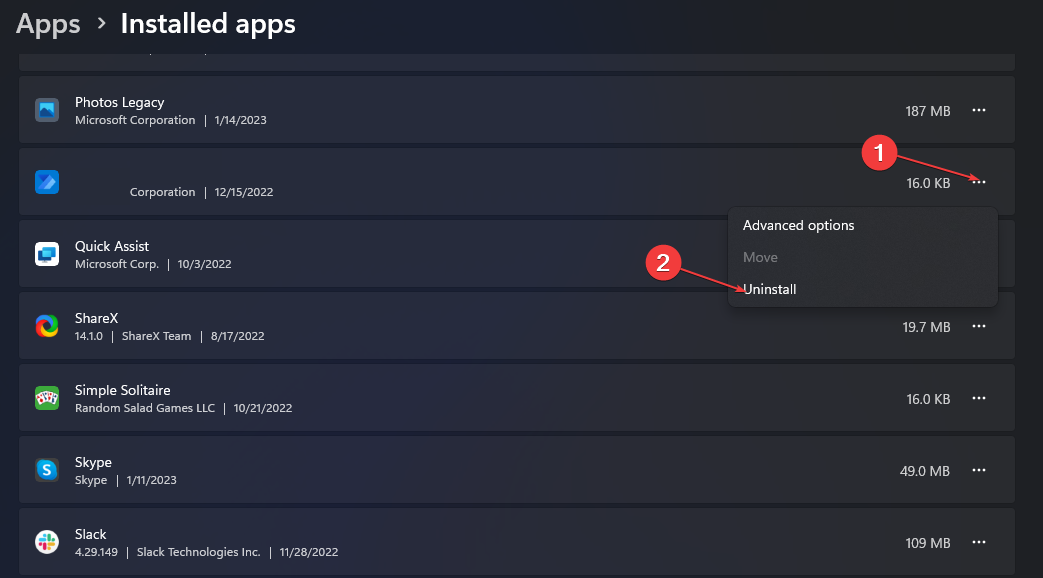Click the Photos Legacy app icon
Viewport: 1043px width, 578px height.
(x=47, y=110)
